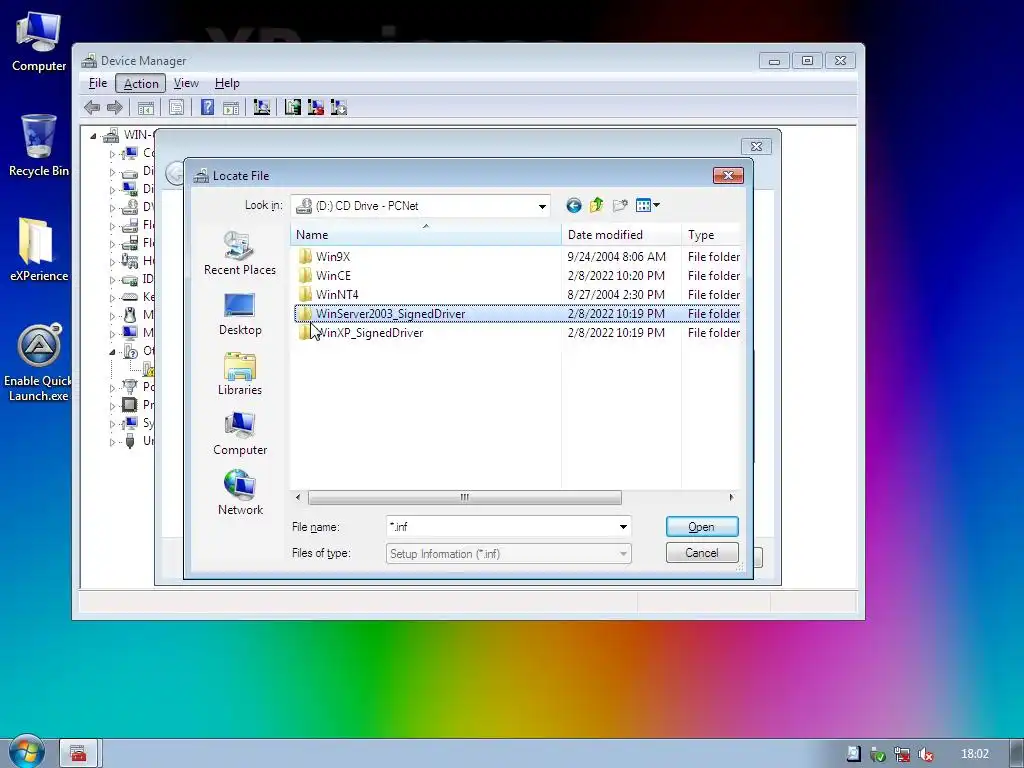The width and height of the screenshot is (1024, 768).
Task: Select the WinCE folder
Action: [516, 276]
